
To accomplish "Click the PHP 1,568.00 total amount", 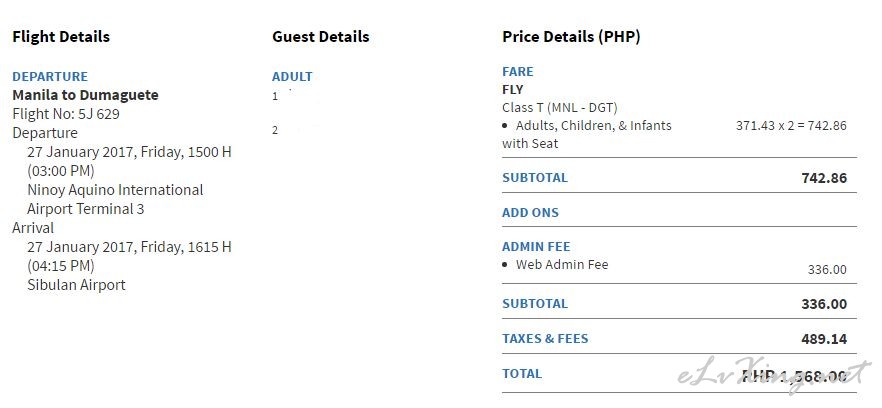I will pyautogui.click(x=795, y=376).
